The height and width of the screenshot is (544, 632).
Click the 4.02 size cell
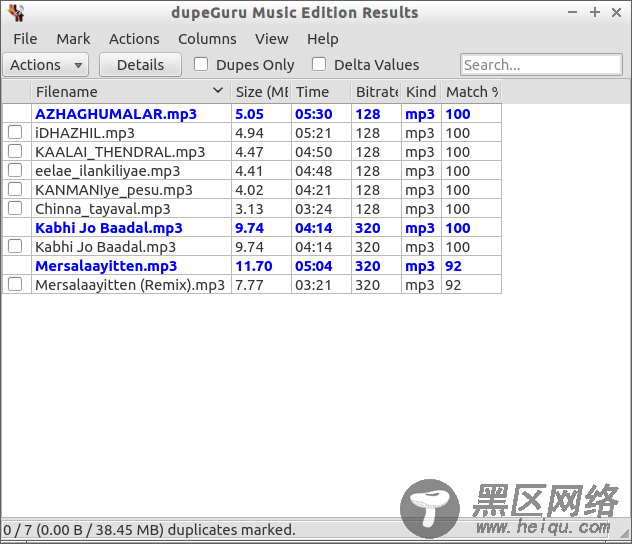(x=261, y=189)
